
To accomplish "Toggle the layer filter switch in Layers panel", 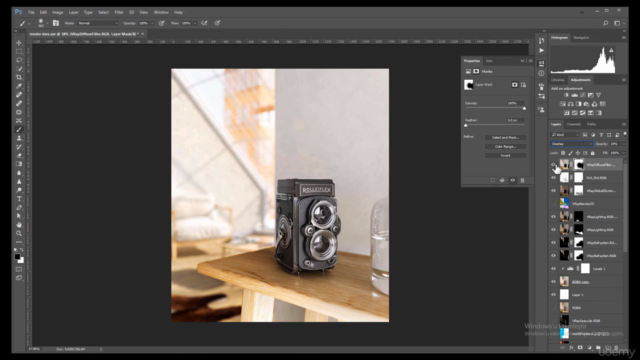I will pos(625,134).
